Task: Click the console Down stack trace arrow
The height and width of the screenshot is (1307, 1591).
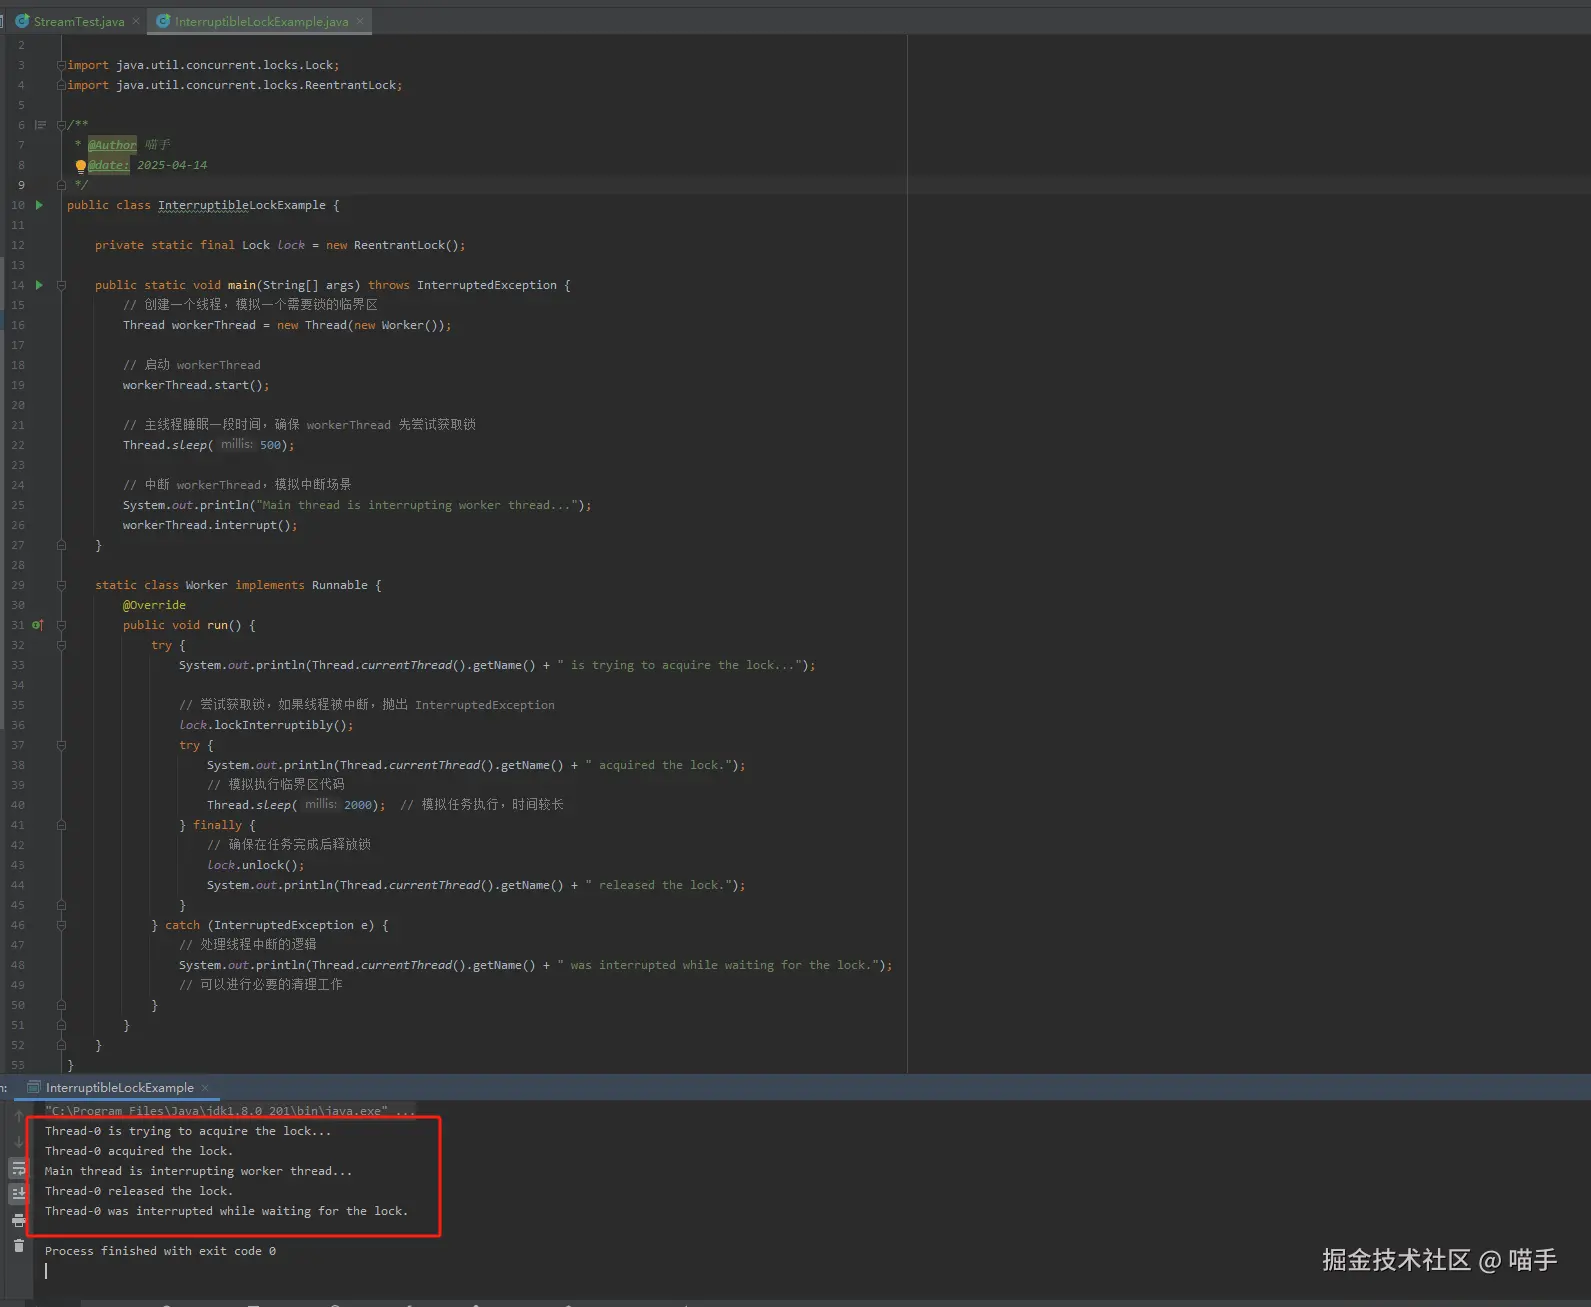Action: point(18,1142)
